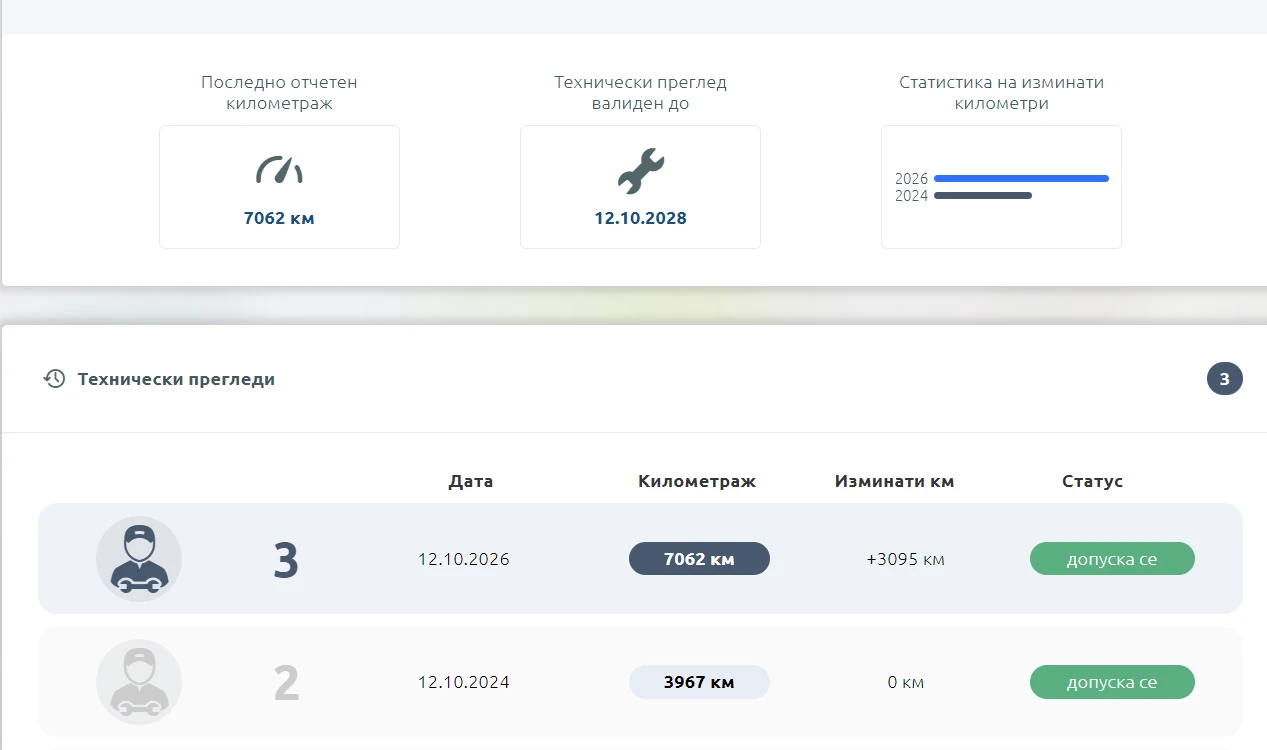Click the history clock icon beside Технически прегледи
Screen dimensions: 1267x750
[x=54, y=379]
